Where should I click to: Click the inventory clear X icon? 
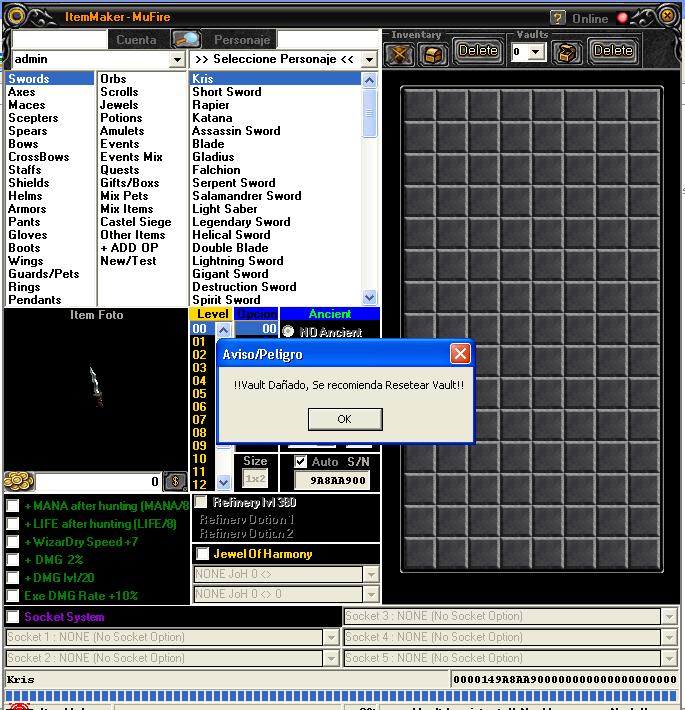tap(401, 53)
